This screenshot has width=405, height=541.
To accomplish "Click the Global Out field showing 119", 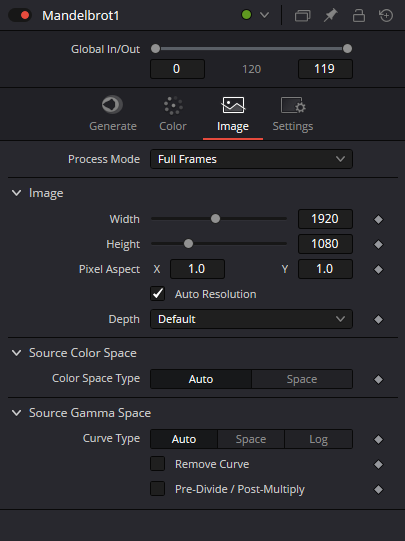I will 325,69.
